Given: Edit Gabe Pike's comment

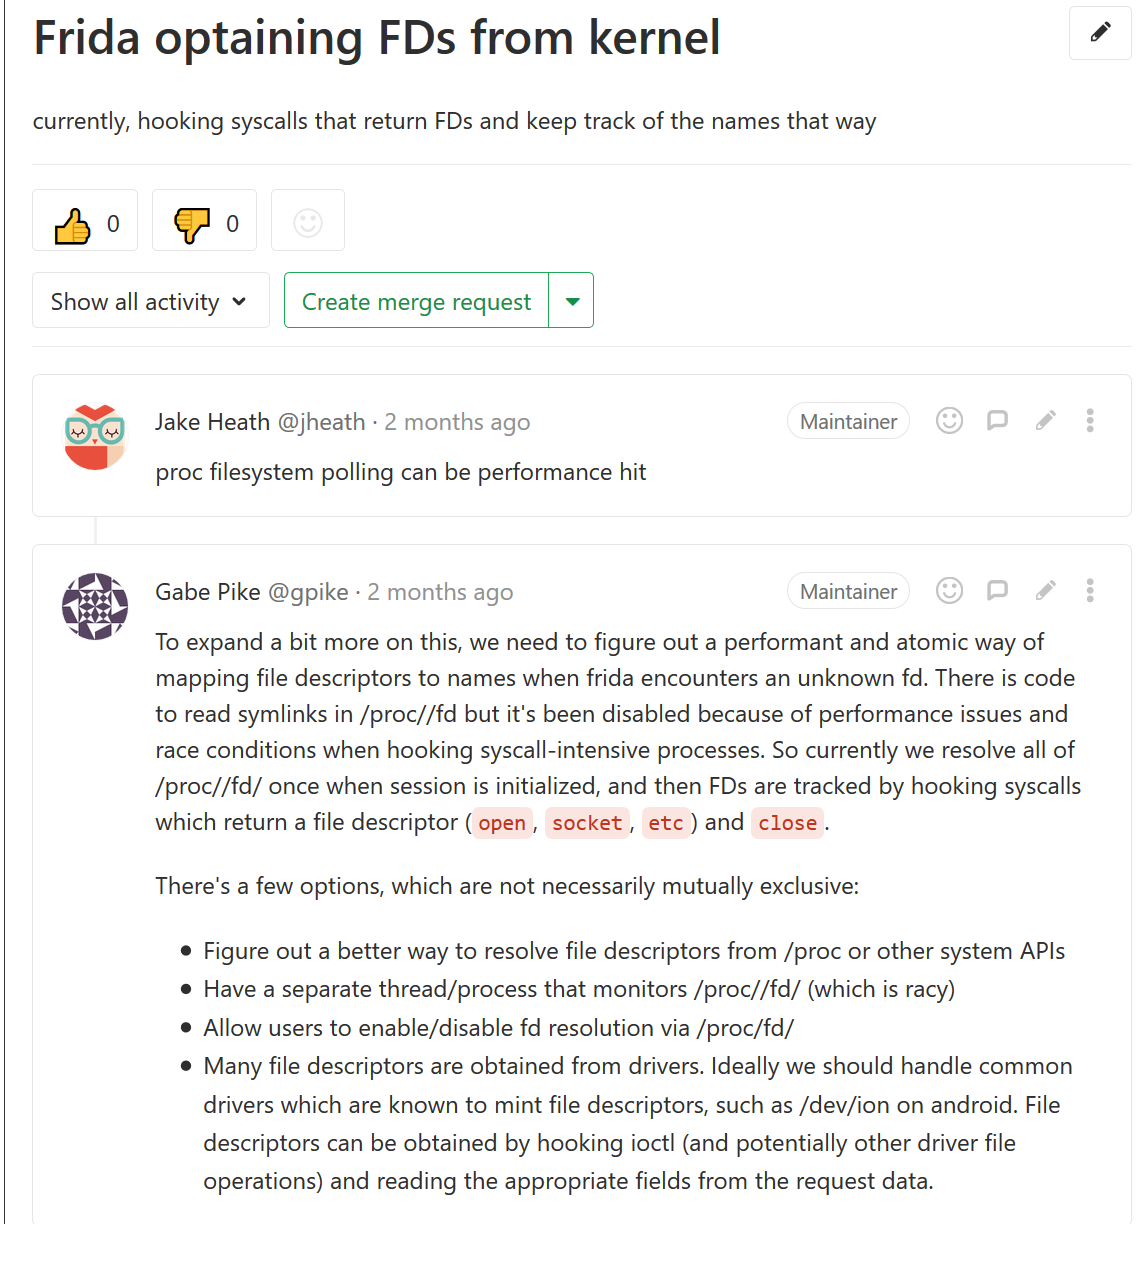Looking at the screenshot, I should (1045, 591).
